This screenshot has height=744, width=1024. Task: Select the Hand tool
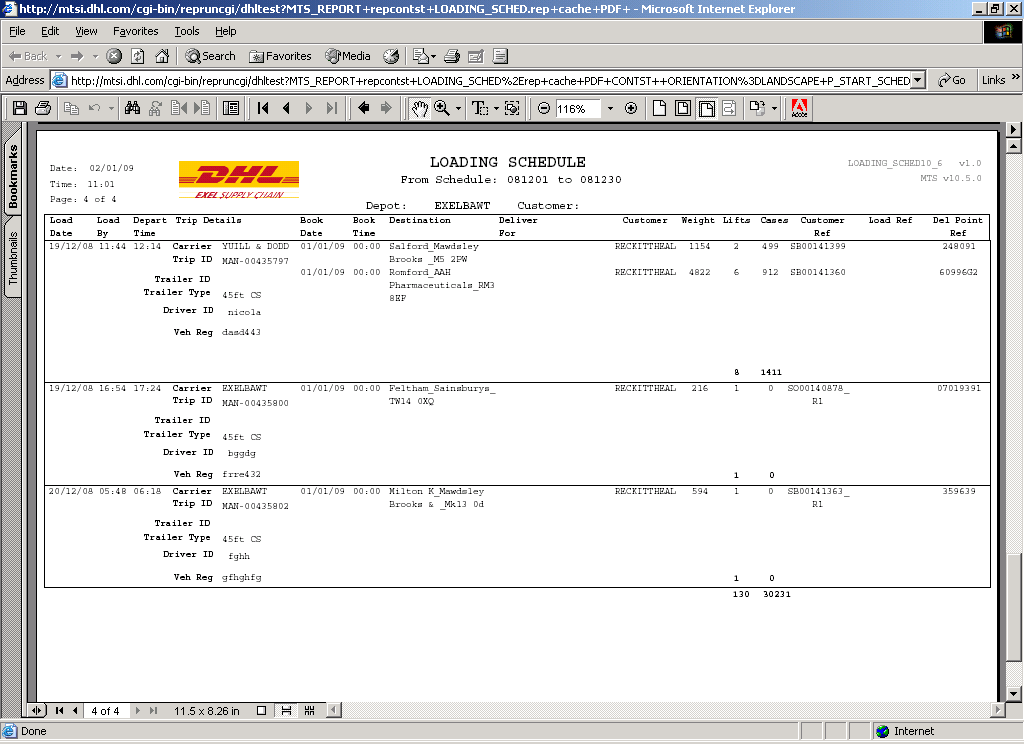[419, 108]
